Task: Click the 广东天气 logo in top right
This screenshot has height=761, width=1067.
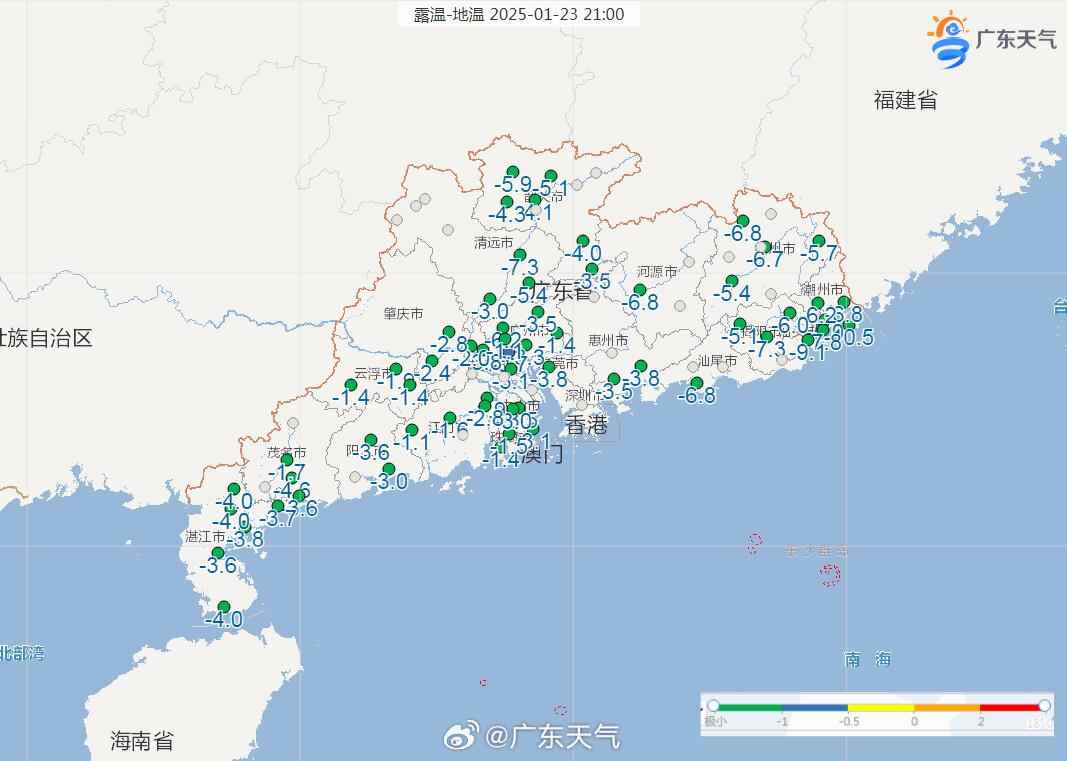Action: 991,40
